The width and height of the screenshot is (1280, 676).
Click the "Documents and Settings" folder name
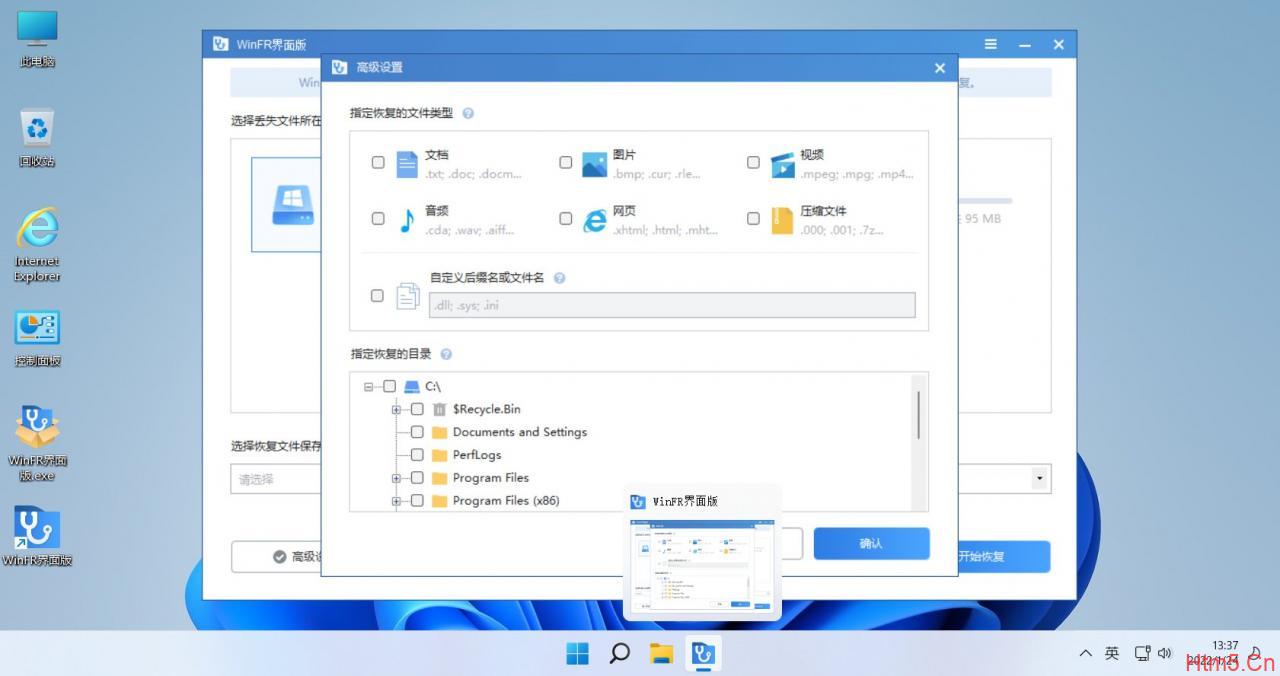coord(520,432)
